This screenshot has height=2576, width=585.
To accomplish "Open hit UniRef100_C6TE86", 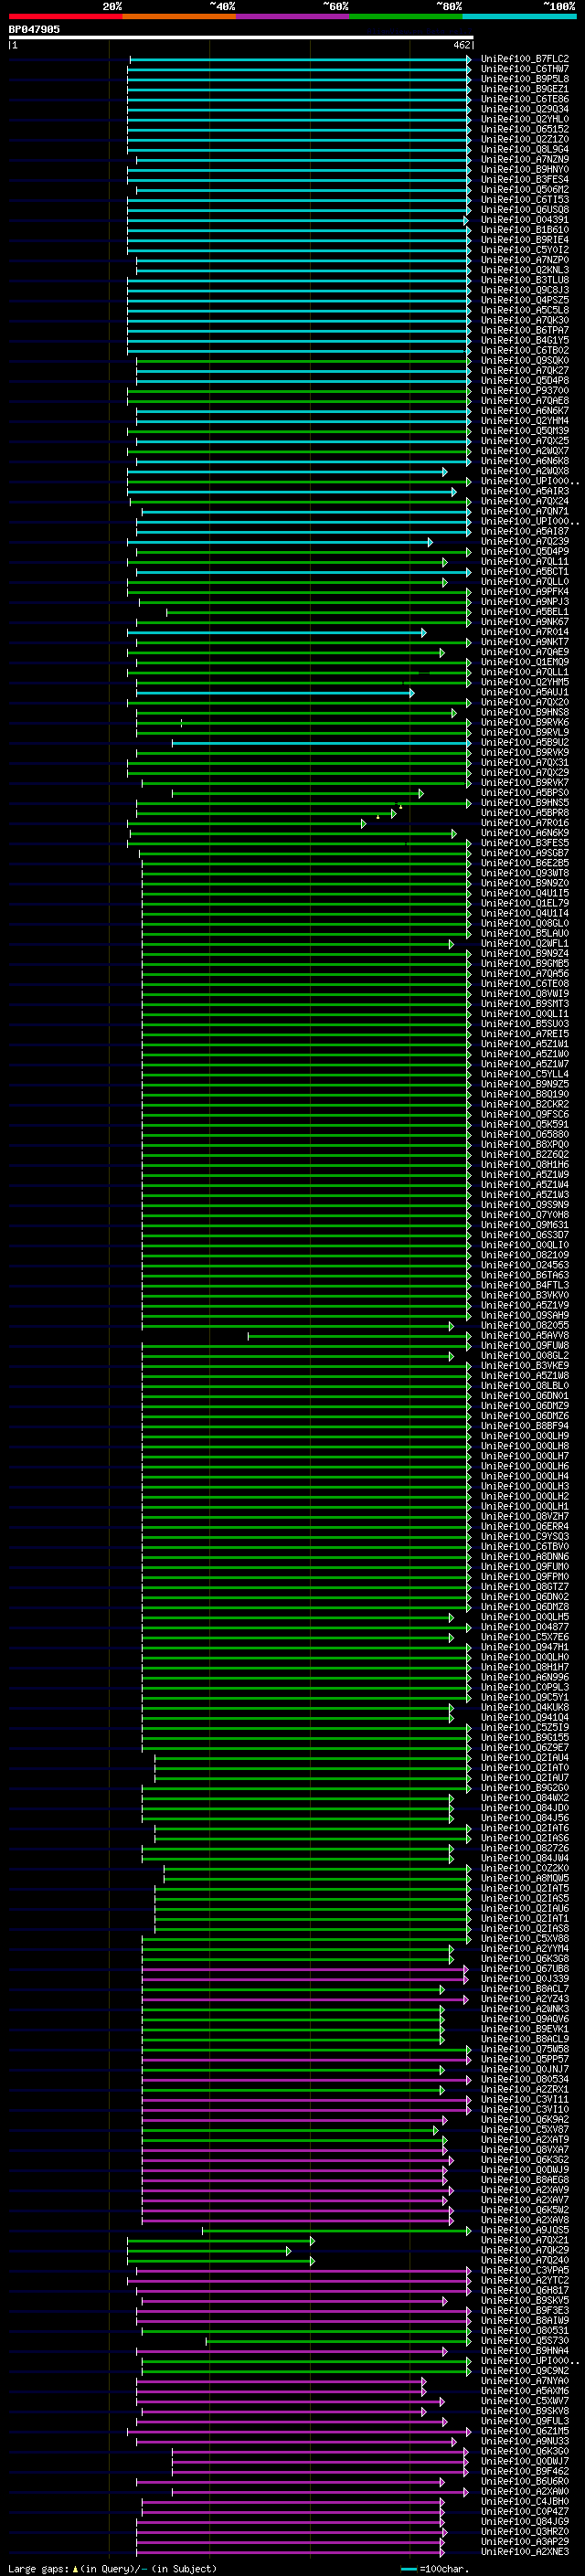I will 524,99.
